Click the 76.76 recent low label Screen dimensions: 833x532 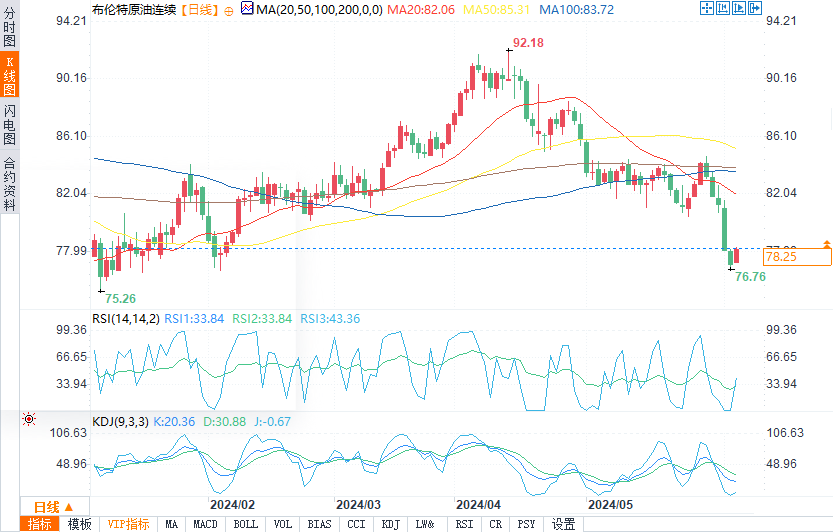(x=750, y=276)
